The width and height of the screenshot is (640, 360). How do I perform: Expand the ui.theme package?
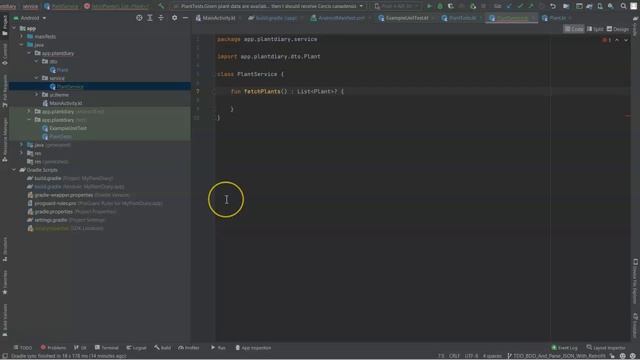(37, 95)
